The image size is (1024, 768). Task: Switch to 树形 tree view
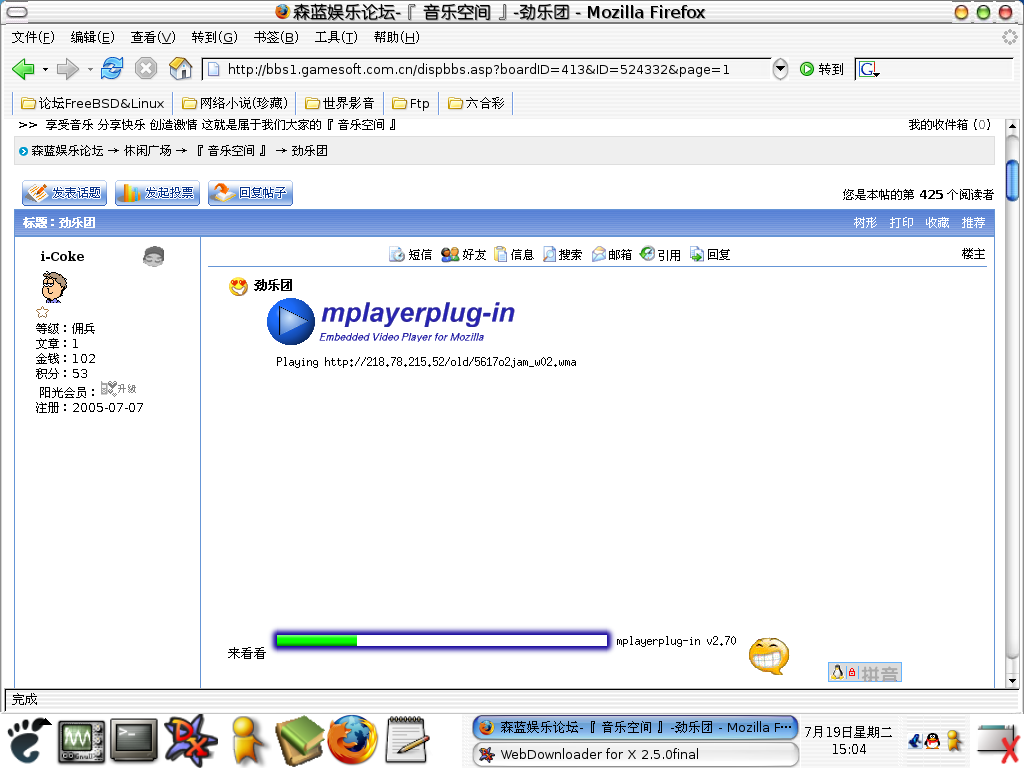click(865, 223)
